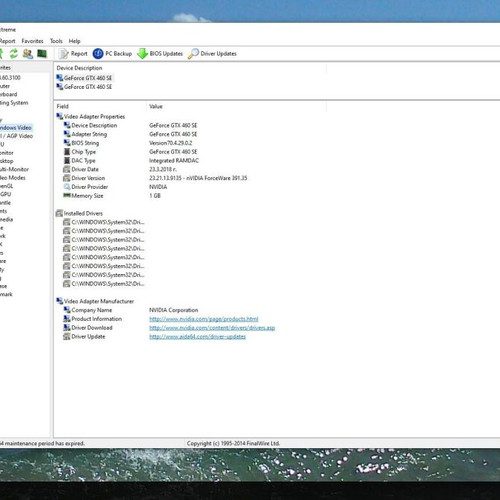Screen dimensions: 500x500
Task: Click the green motherboard icon in toolbar
Action: pos(42,53)
